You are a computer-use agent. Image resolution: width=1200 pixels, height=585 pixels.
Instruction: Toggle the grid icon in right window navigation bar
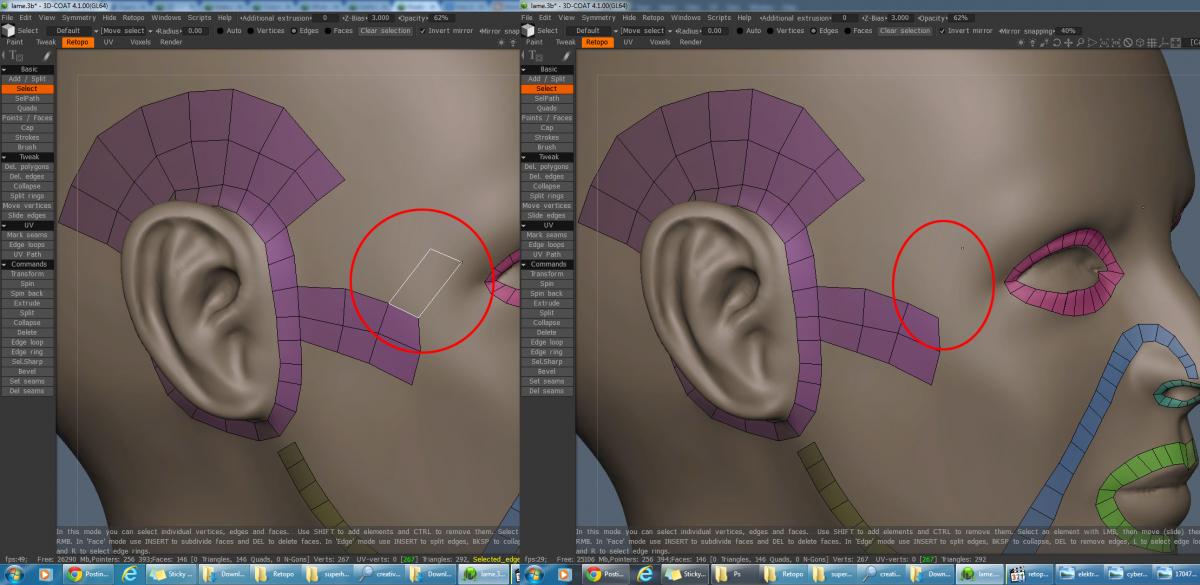1152,43
